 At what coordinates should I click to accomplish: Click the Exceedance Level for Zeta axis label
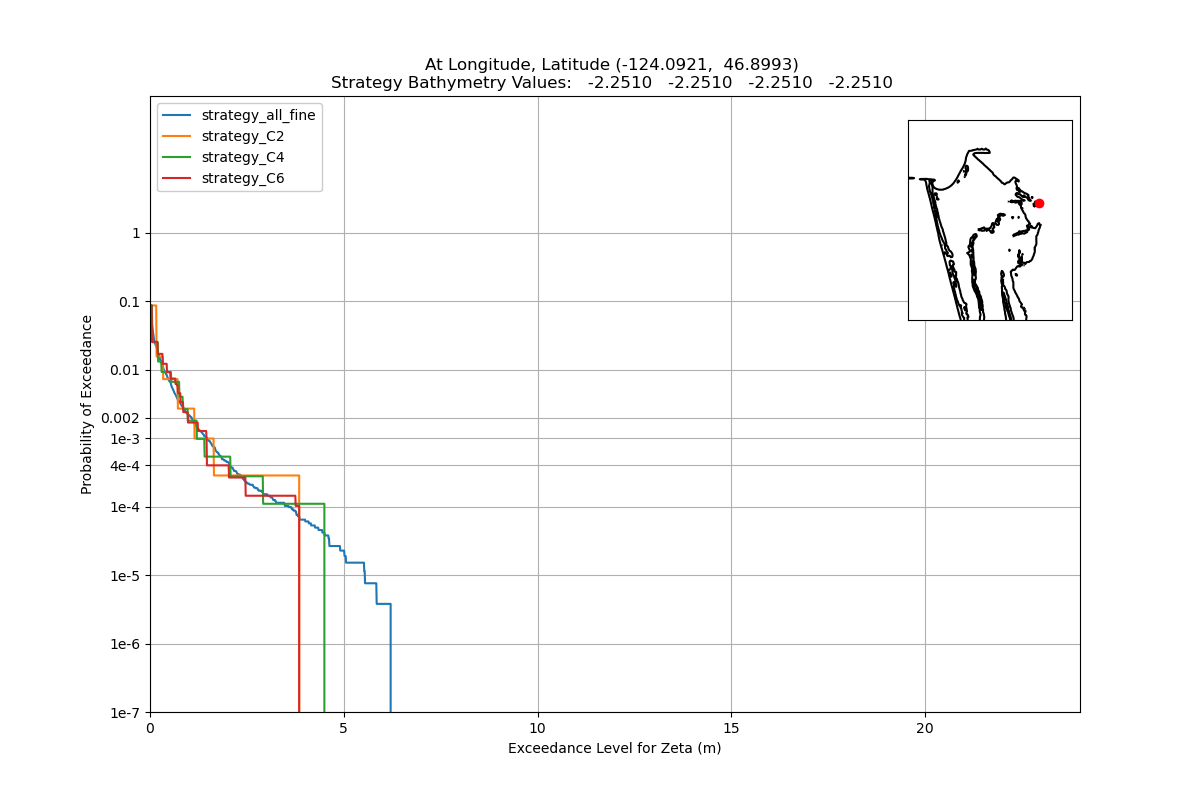point(614,748)
